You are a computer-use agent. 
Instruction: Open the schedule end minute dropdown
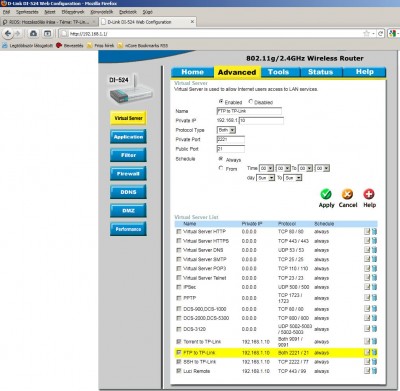(x=322, y=168)
